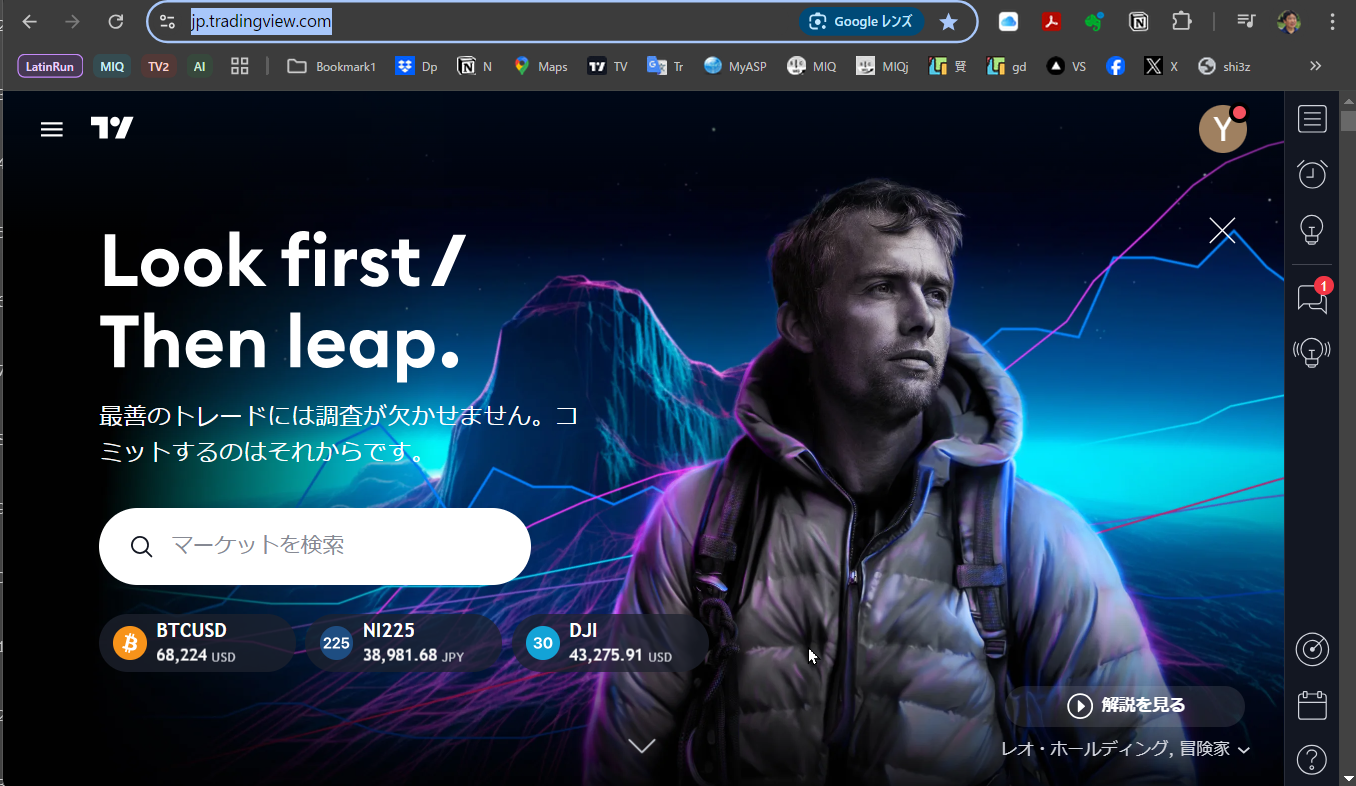Play the 解説を見る video button
This screenshot has height=786, width=1356.
(x=1126, y=706)
